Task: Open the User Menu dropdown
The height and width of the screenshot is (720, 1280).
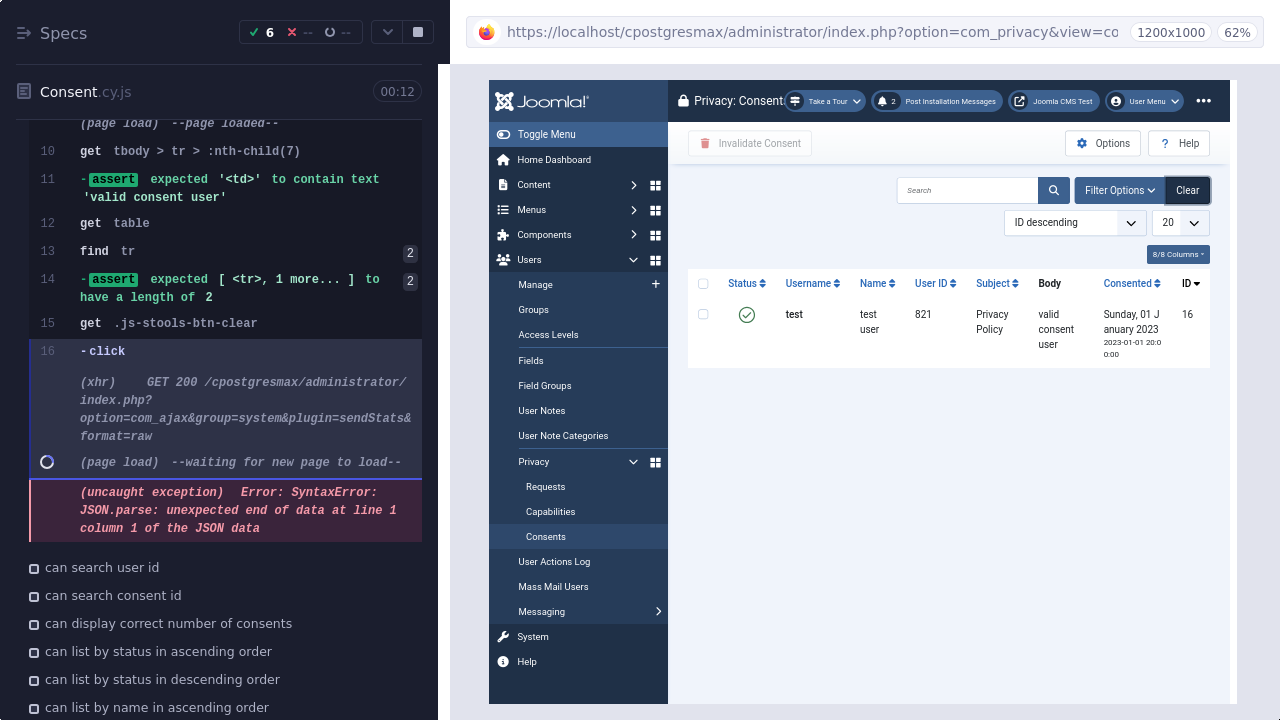Action: pyautogui.click(x=1144, y=101)
